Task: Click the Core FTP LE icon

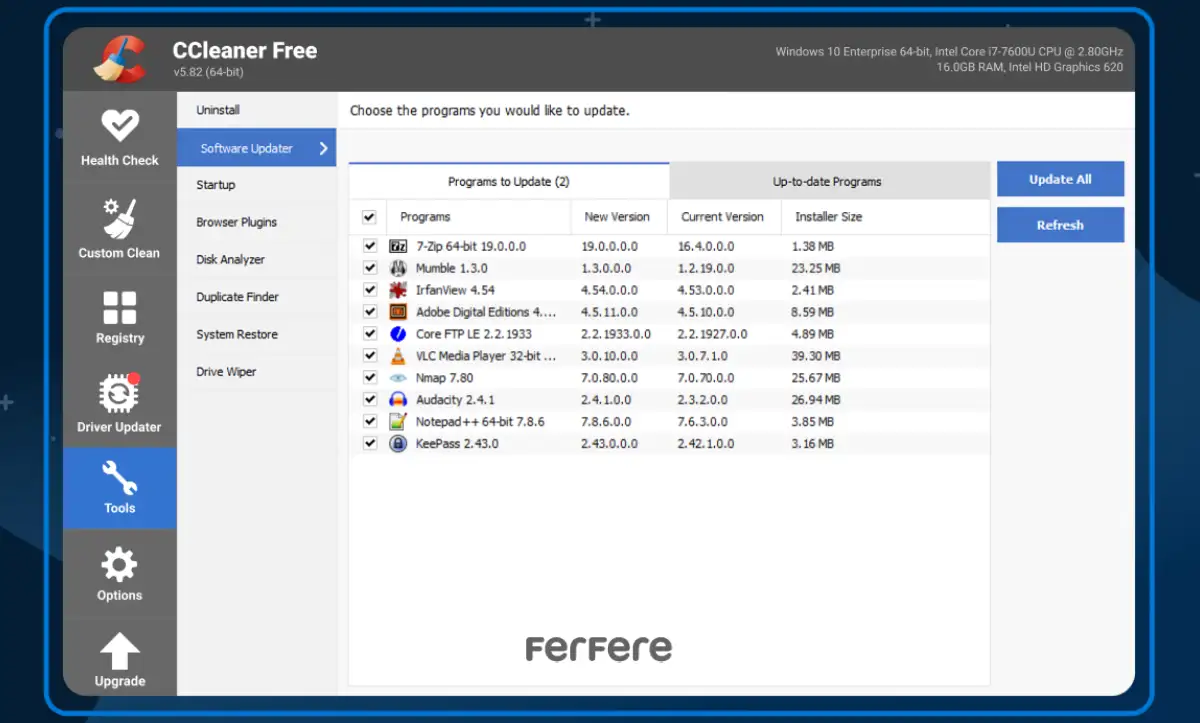Action: [398, 334]
